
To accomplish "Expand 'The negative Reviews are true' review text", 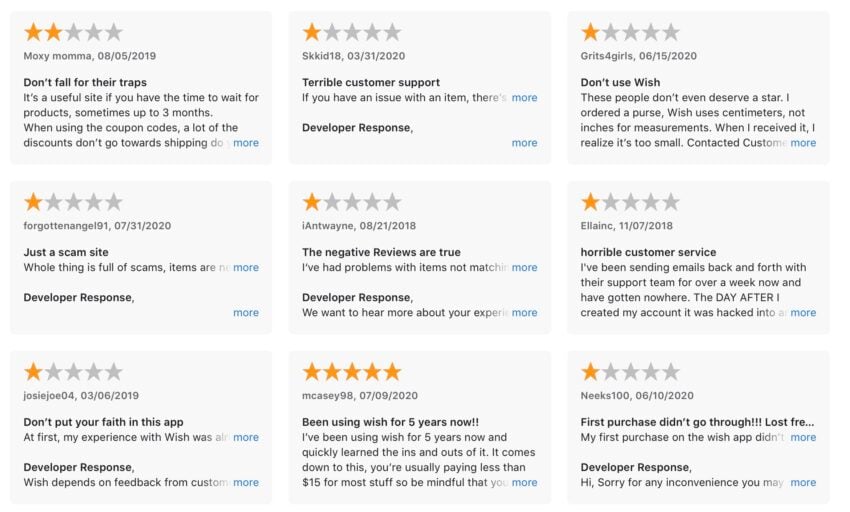I will [524, 267].
